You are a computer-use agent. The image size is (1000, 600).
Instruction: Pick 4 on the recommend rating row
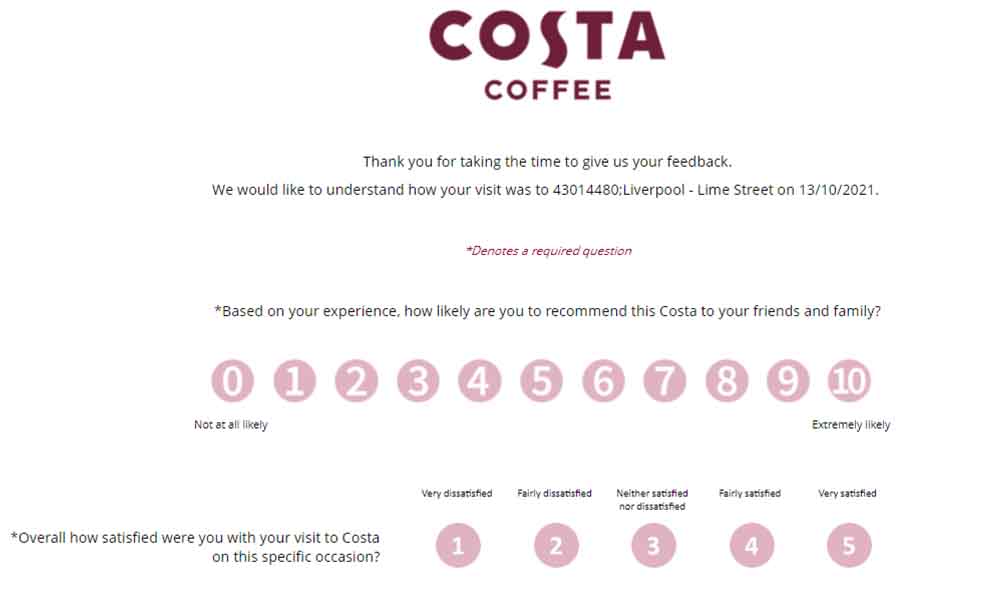pyautogui.click(x=479, y=381)
